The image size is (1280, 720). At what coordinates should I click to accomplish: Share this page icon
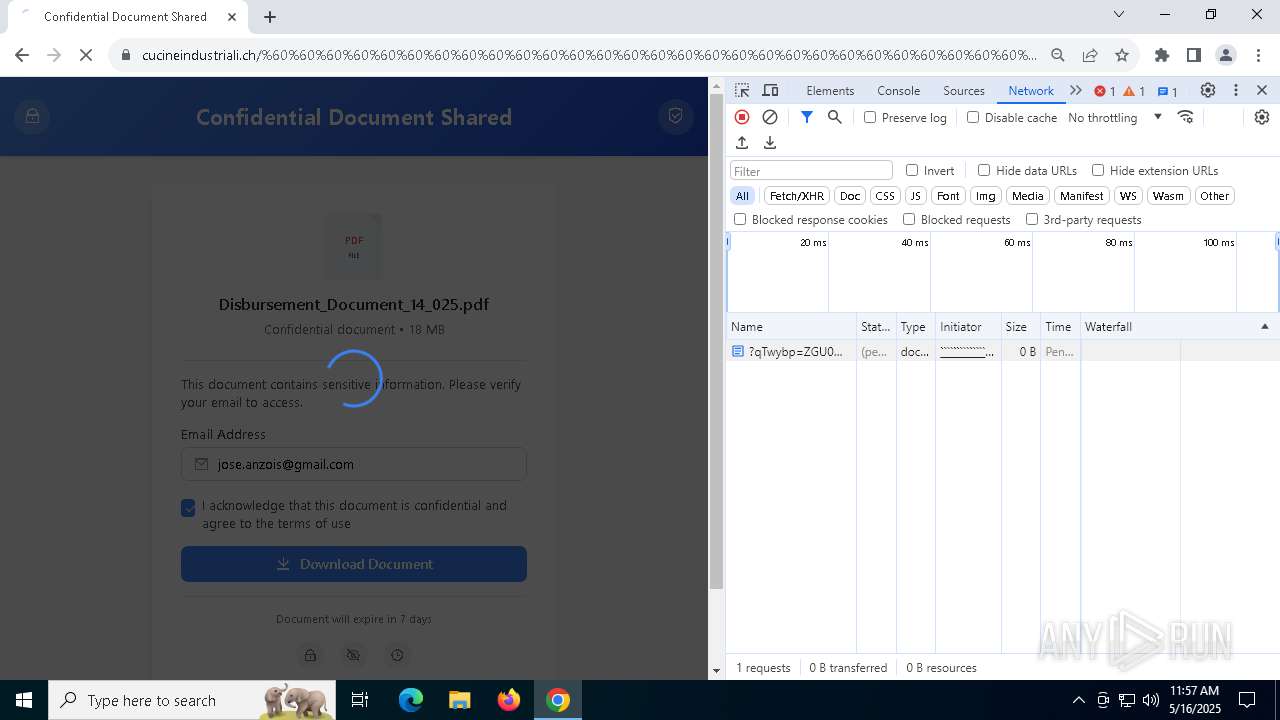[x=1090, y=55]
